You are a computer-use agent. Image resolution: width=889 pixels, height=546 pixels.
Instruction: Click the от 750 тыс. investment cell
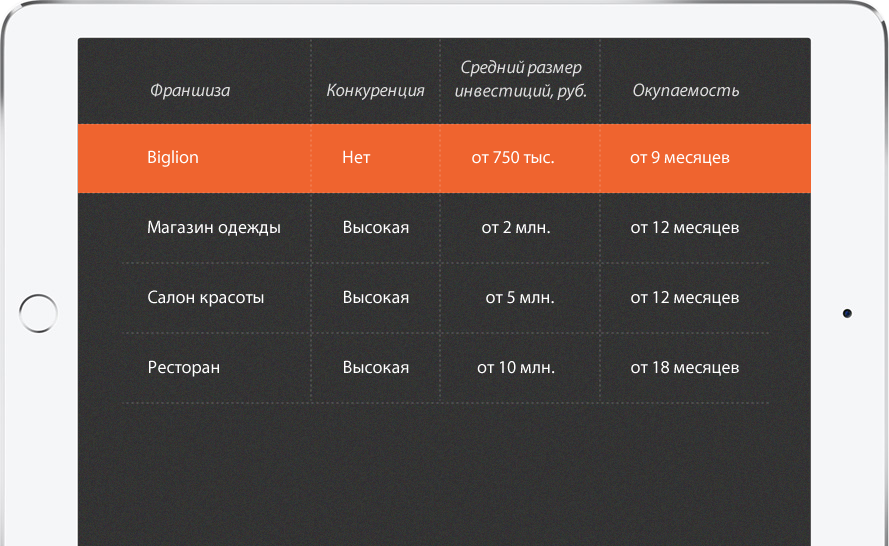pyautogui.click(x=513, y=158)
